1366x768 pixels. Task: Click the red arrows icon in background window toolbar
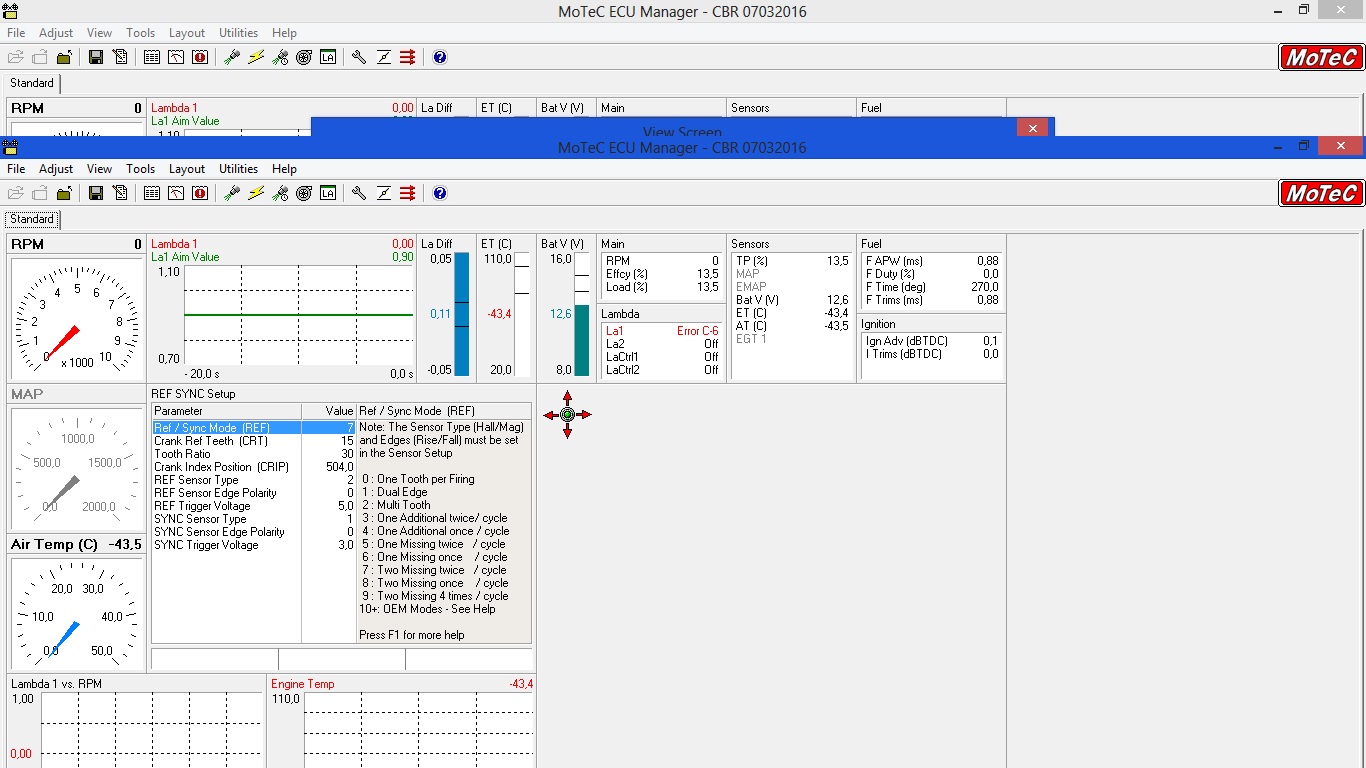click(x=407, y=57)
